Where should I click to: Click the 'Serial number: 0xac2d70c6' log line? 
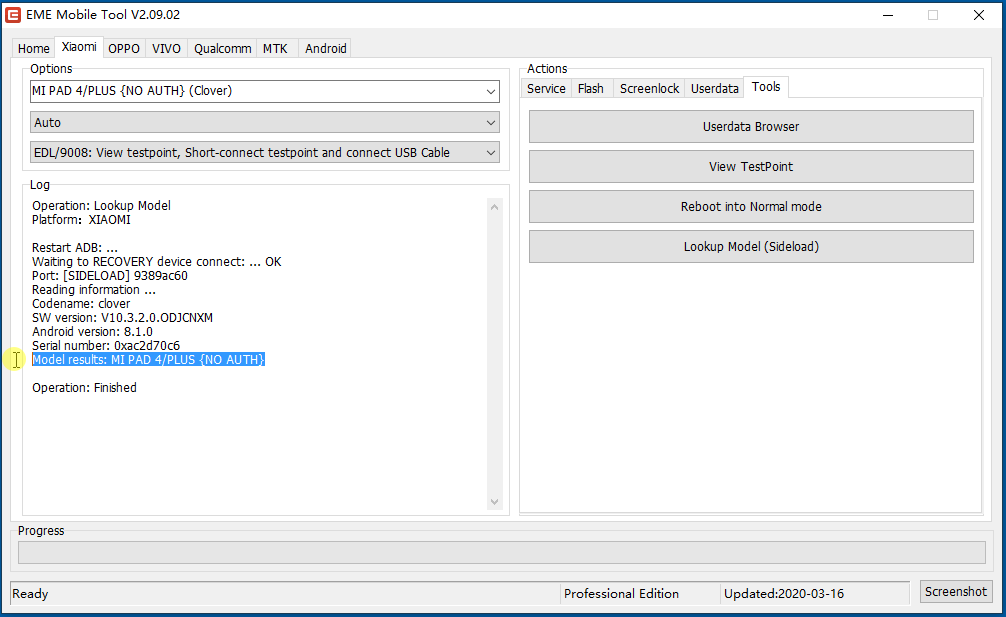click(x=106, y=346)
